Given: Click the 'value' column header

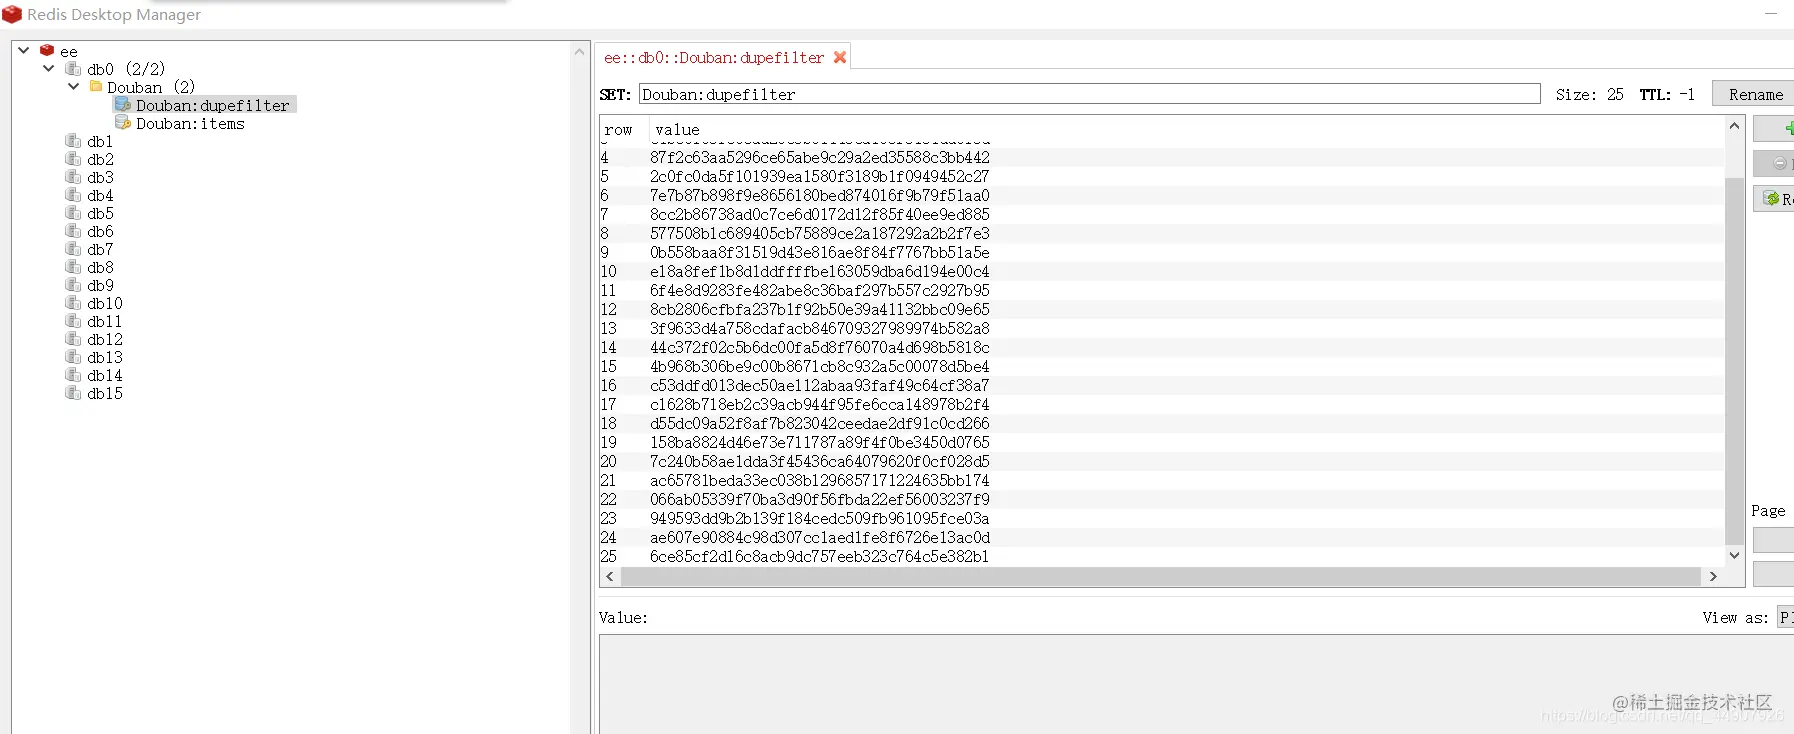Looking at the screenshot, I should point(677,130).
